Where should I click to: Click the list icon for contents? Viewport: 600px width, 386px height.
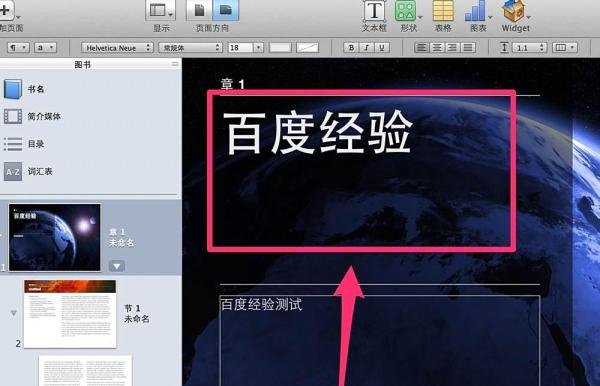(13, 144)
